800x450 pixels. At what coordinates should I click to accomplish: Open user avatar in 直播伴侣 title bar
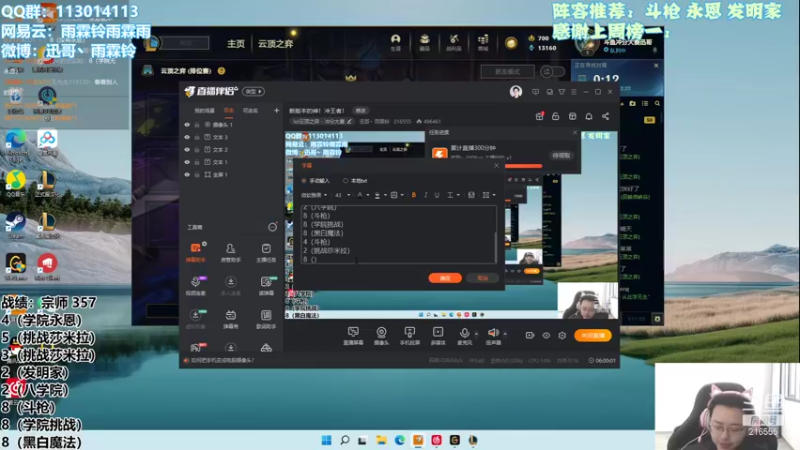coord(516,92)
